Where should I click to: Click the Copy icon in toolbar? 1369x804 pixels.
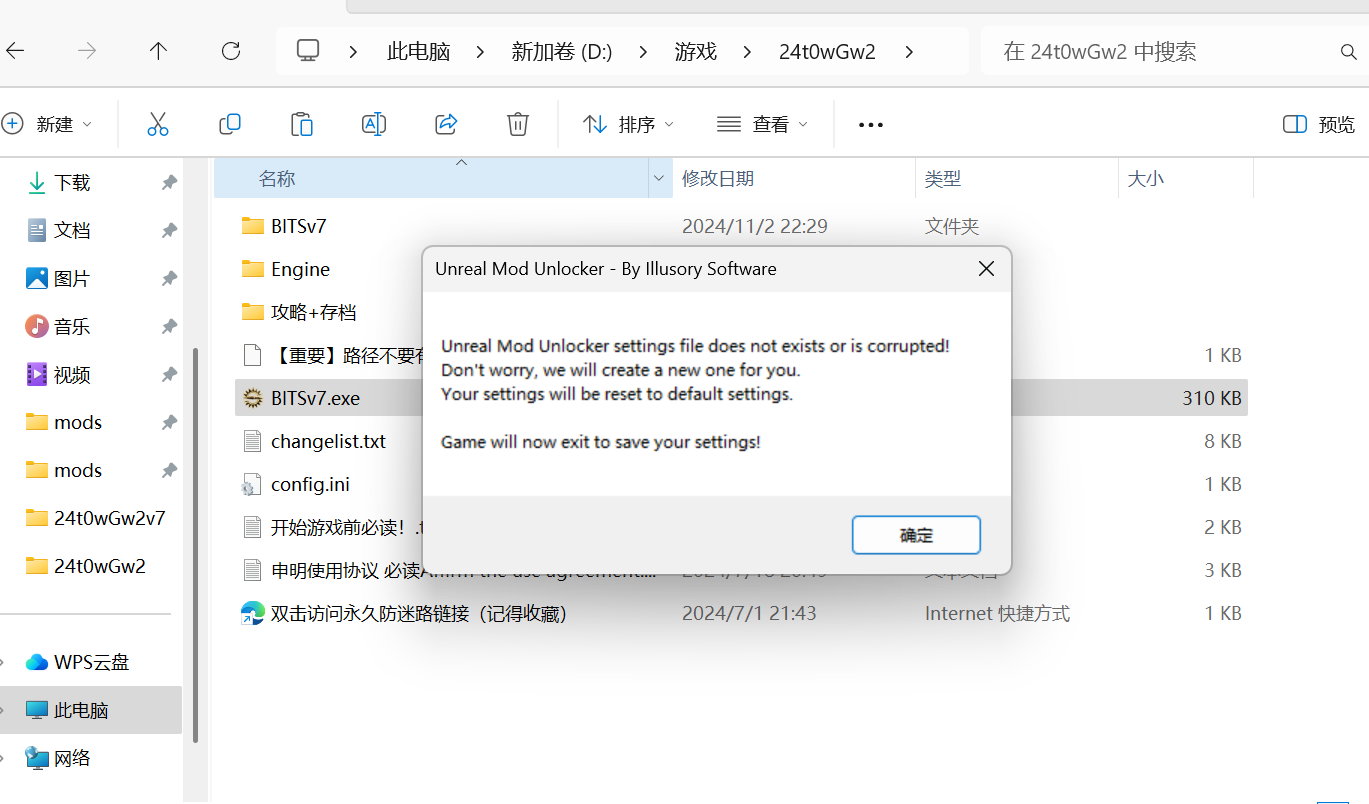(230, 124)
